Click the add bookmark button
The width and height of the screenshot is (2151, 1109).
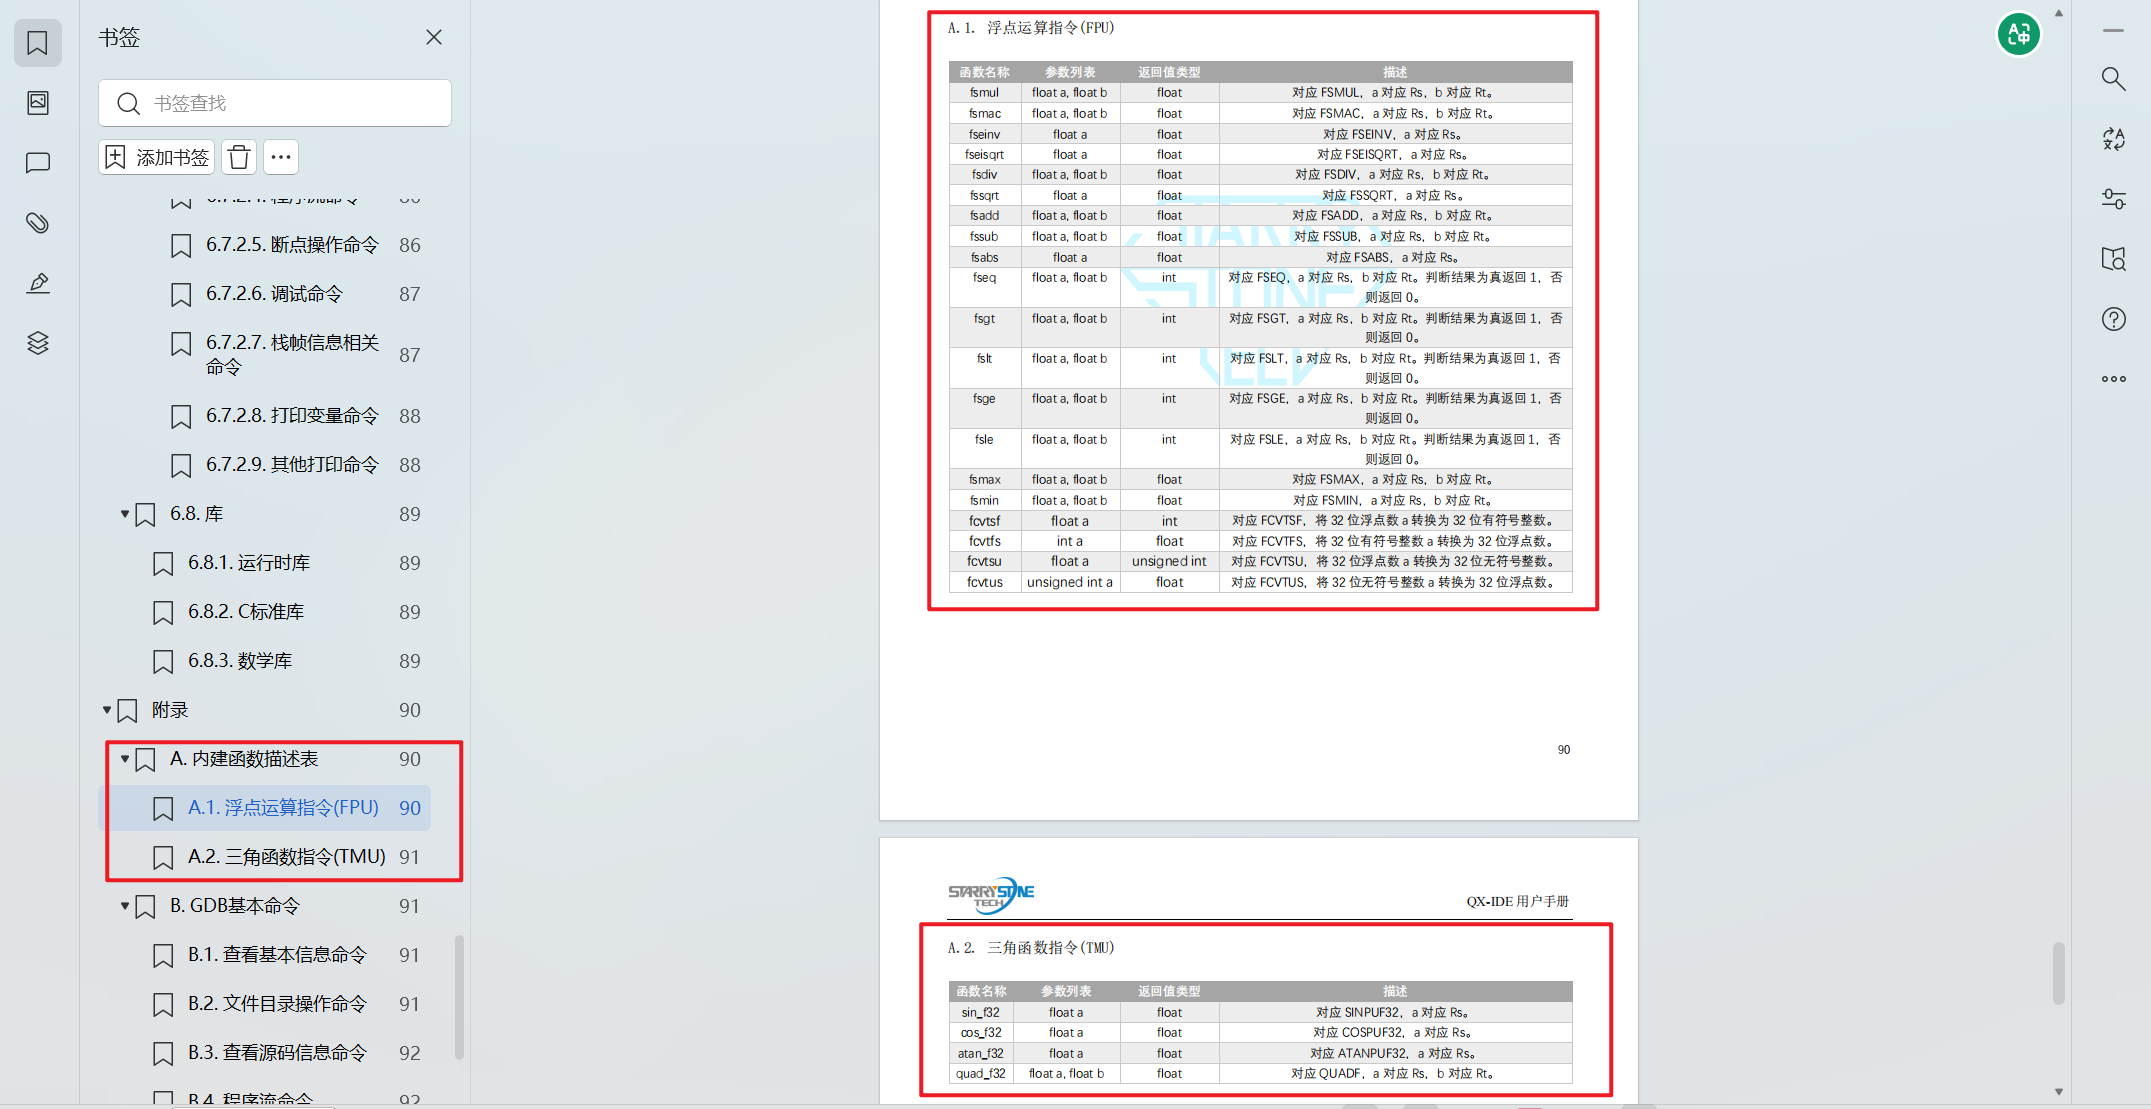(158, 157)
